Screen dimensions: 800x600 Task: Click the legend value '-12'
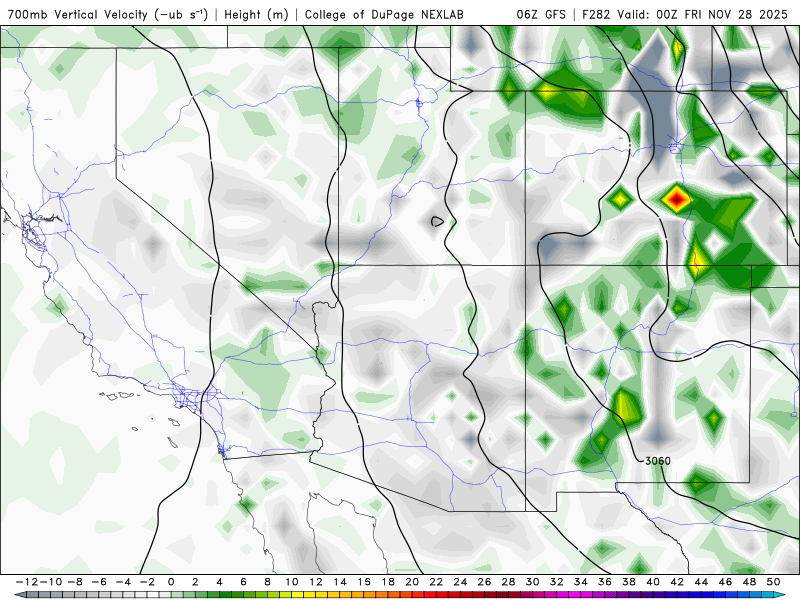(x=27, y=582)
